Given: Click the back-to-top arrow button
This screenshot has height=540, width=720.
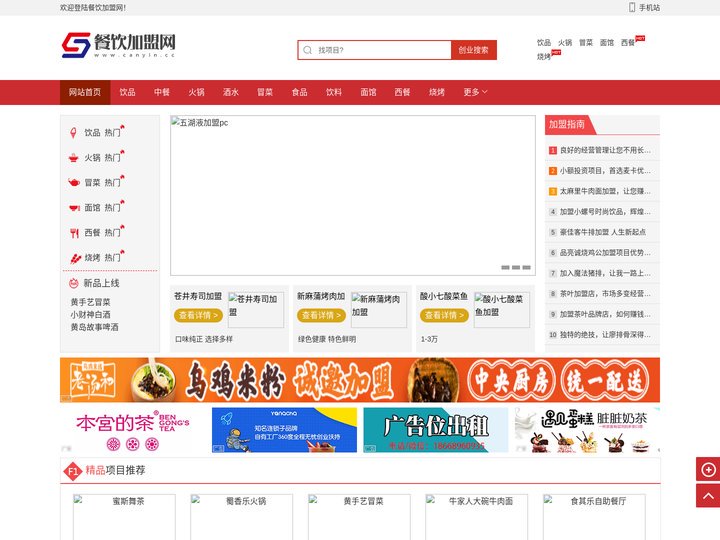Looking at the screenshot, I should point(708,495).
